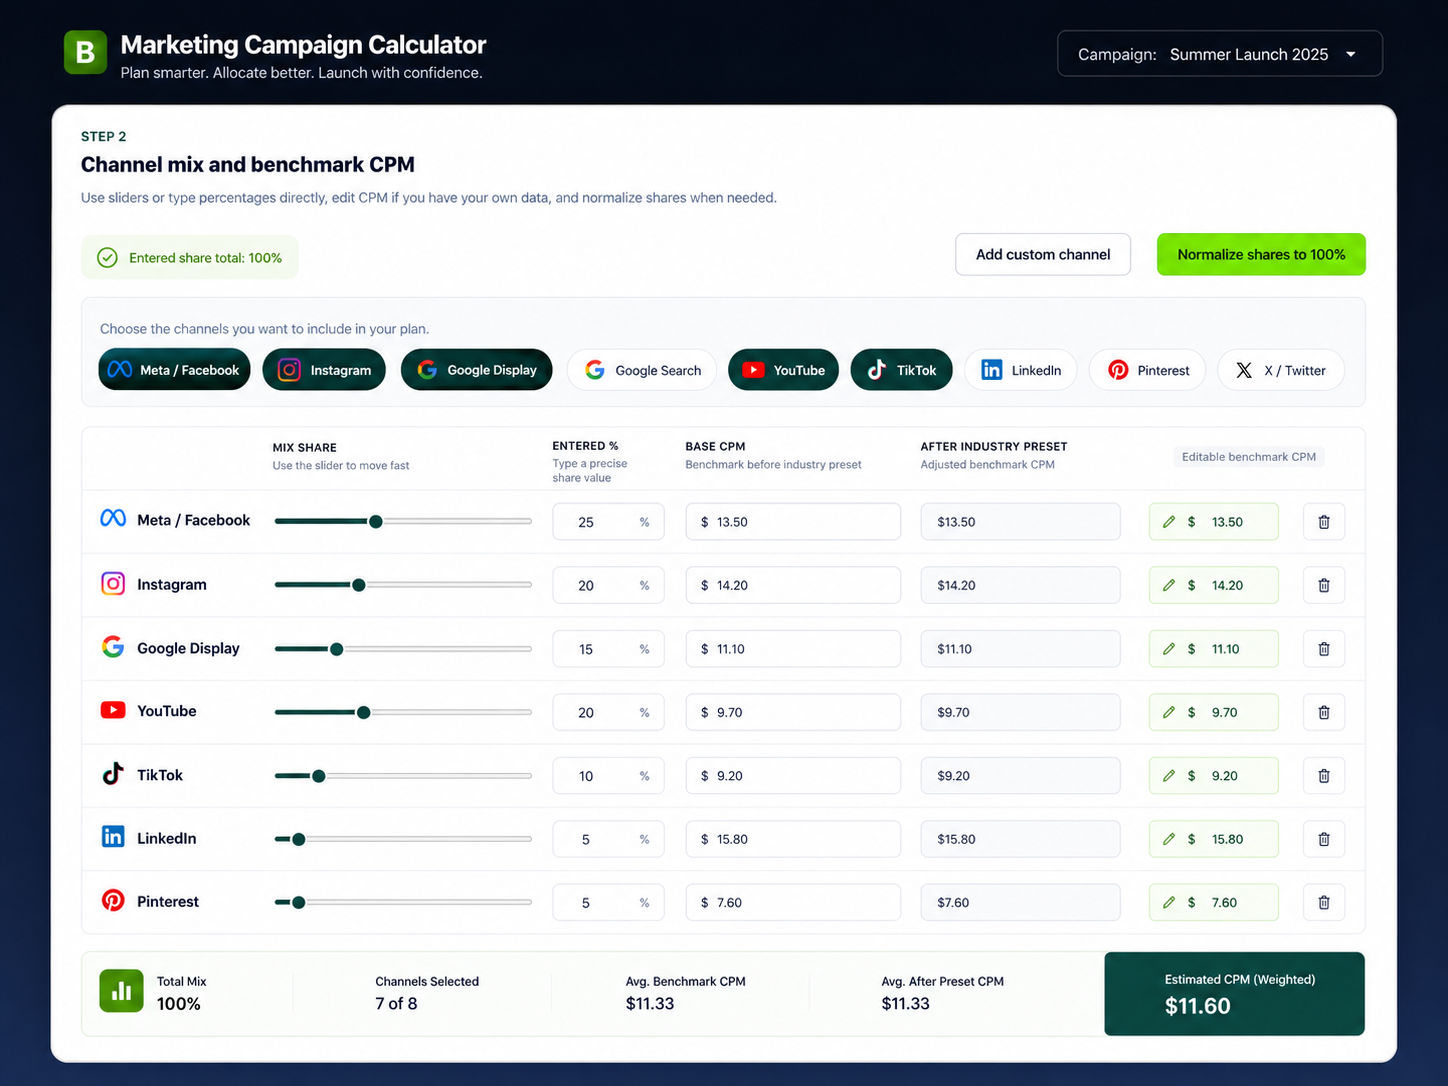
Task: Click the Google logo in the Google Display row
Action: point(113,647)
